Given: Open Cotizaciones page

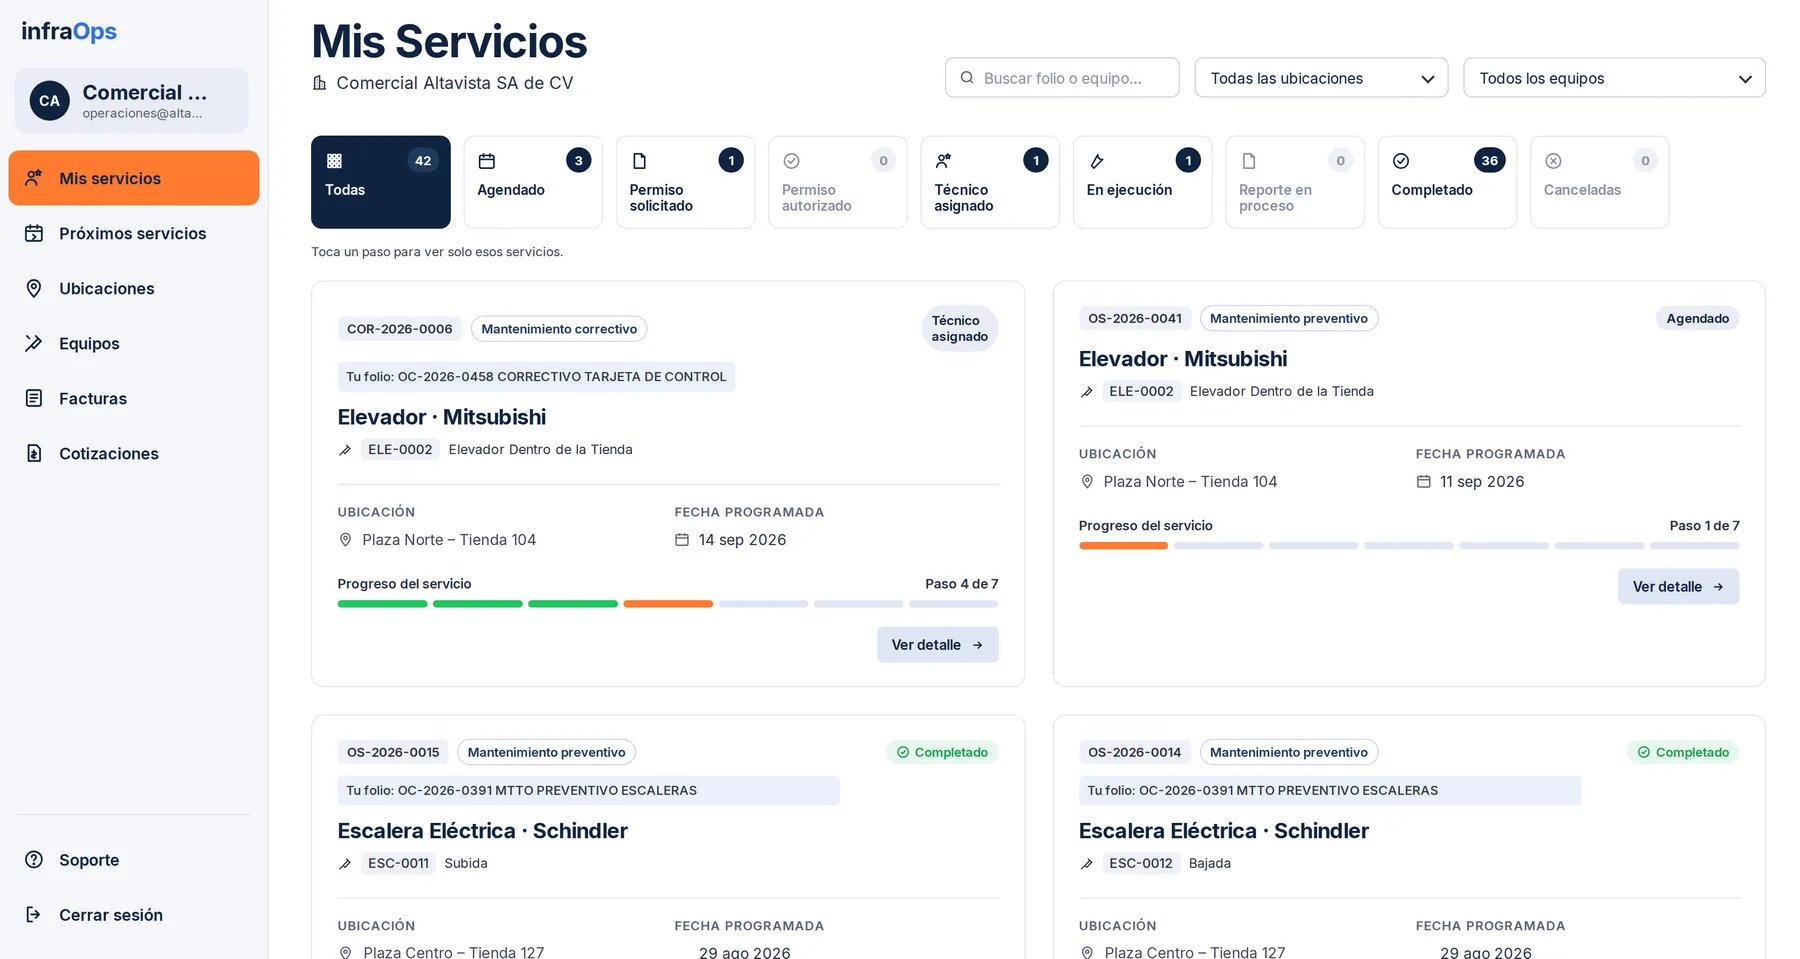Looking at the screenshot, I should click(x=134, y=453).
